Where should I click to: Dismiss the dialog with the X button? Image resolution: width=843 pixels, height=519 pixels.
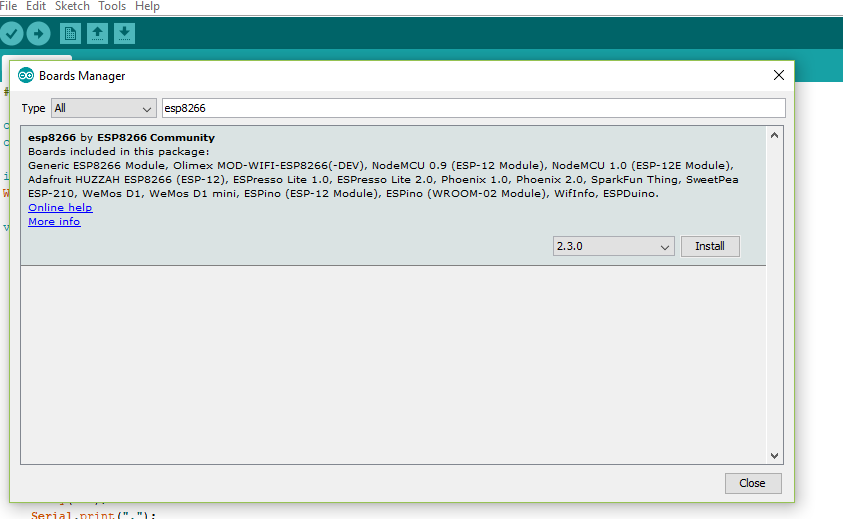778,75
